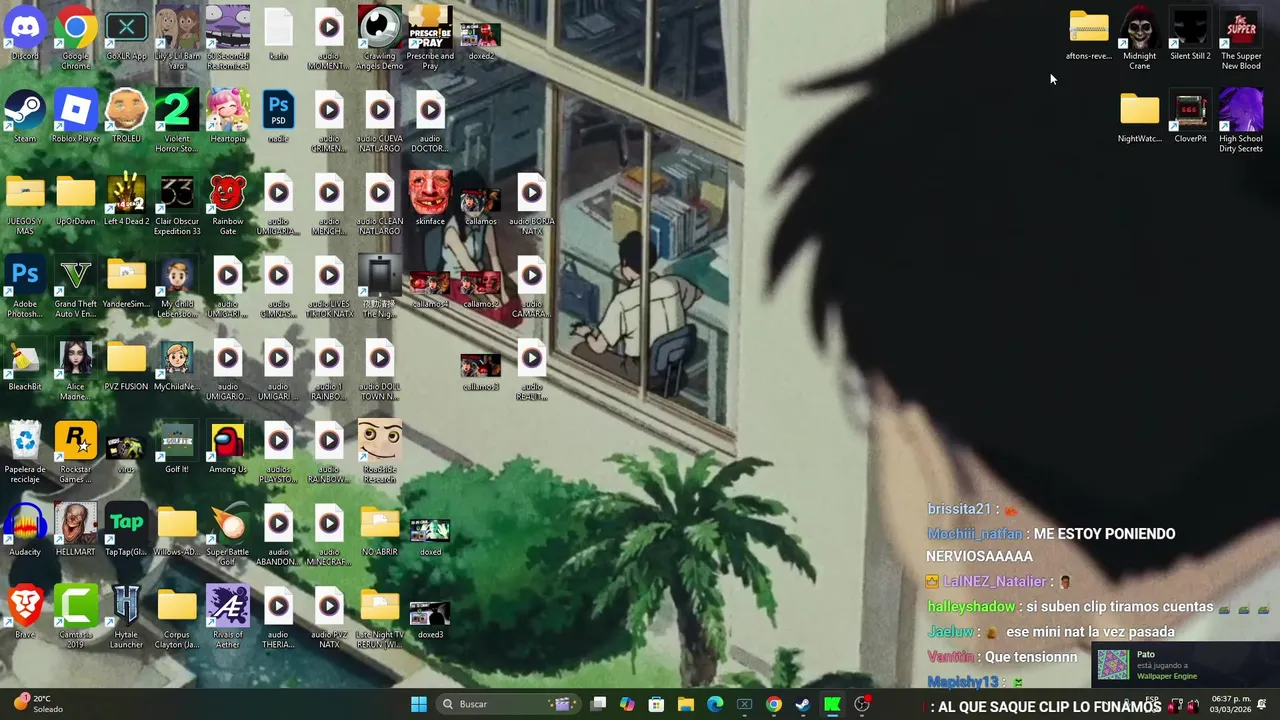Select the Rainbow Gate shortcut

[228, 204]
